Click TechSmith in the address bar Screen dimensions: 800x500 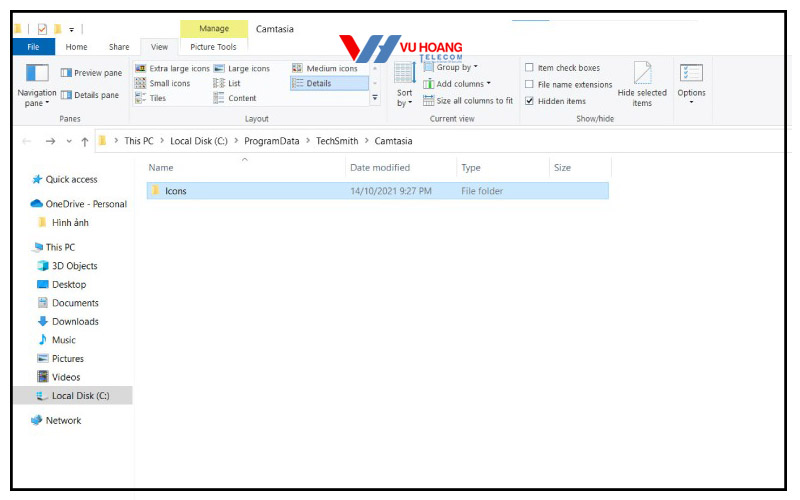(x=337, y=141)
